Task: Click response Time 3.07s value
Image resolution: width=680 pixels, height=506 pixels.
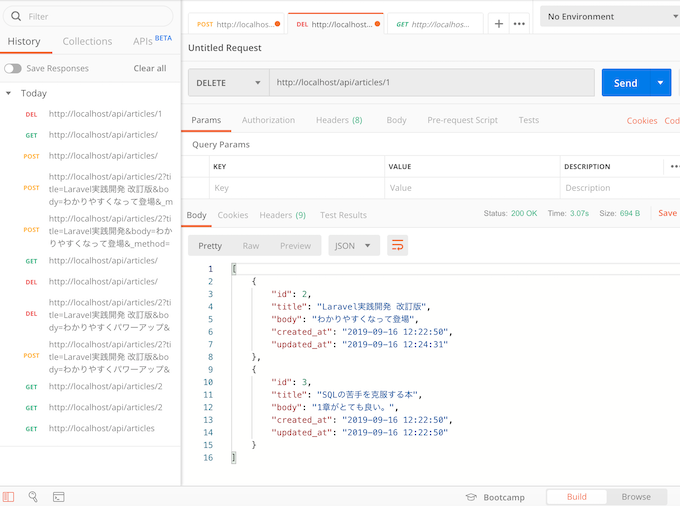Action: tap(579, 213)
